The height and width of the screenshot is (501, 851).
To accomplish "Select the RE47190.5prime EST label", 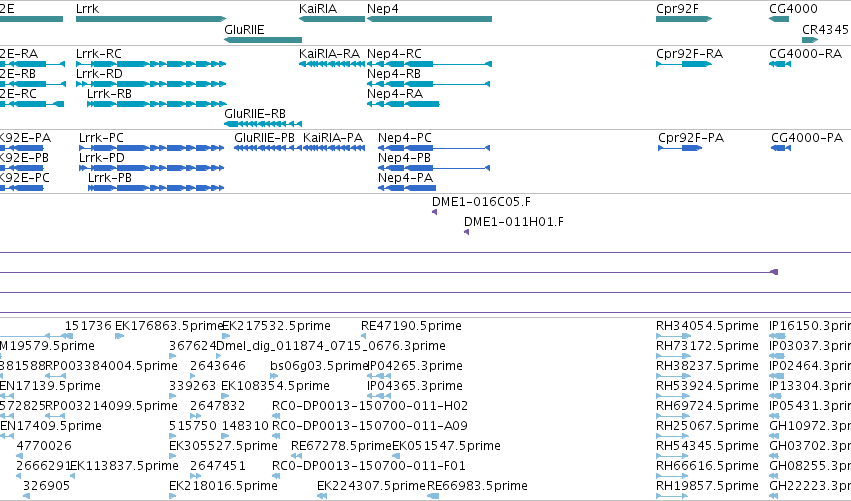I will coord(411,326).
